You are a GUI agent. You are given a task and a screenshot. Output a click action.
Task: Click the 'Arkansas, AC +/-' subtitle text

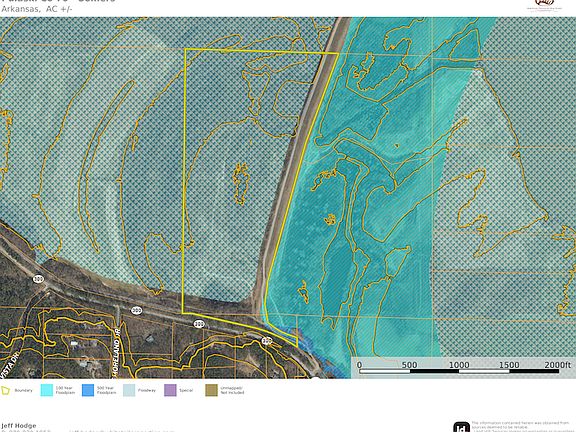point(37,9)
